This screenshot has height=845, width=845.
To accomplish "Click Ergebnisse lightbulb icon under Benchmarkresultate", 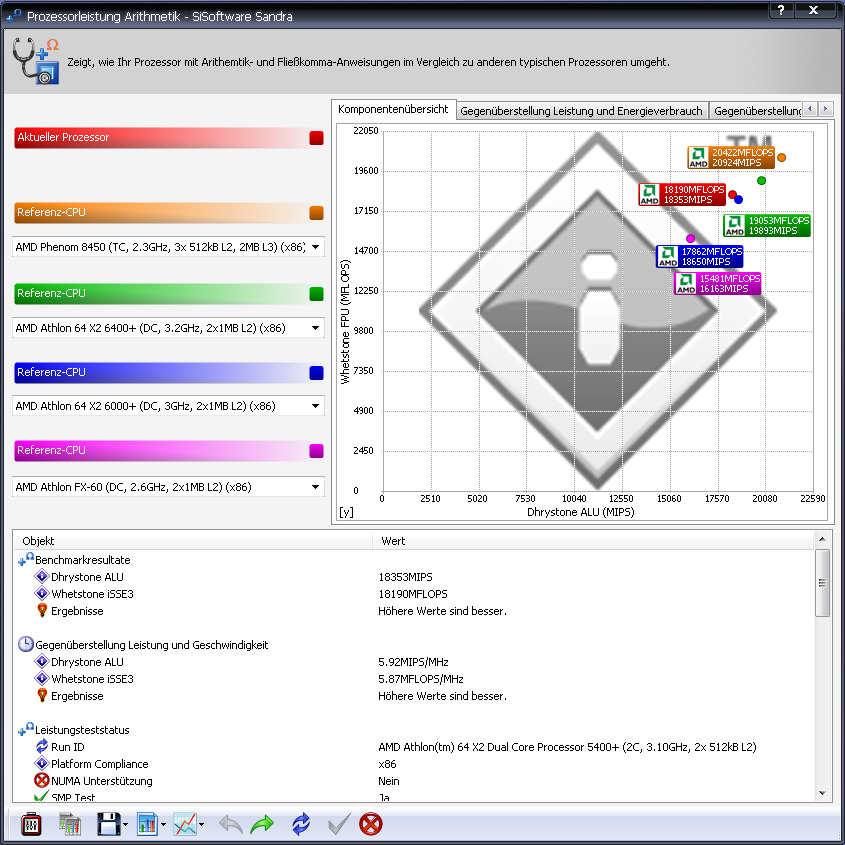I will click(42, 611).
